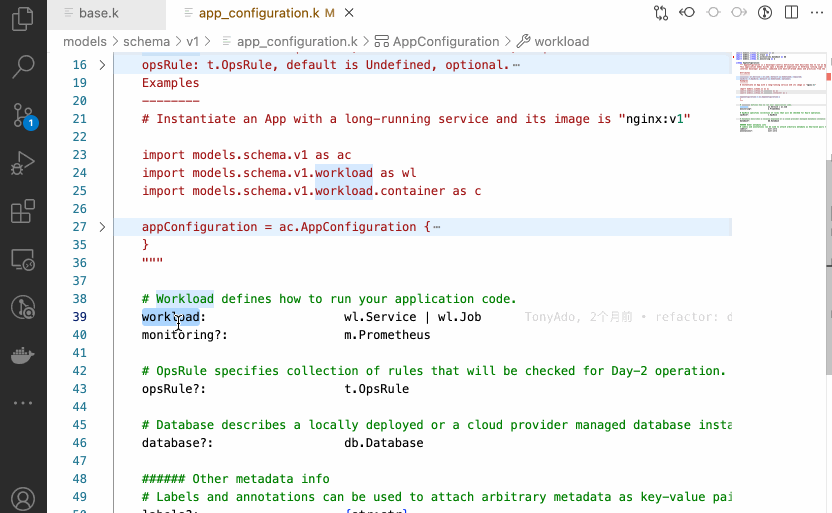
Task: Click line number 39 in gutter
Action: [80, 317]
